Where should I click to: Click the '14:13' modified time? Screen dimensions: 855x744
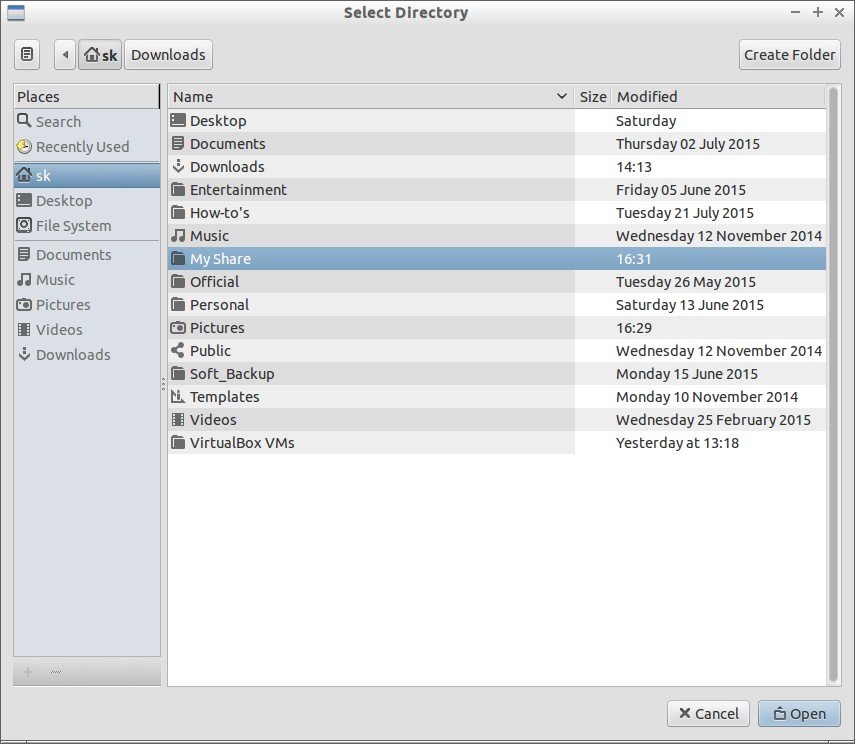click(634, 167)
